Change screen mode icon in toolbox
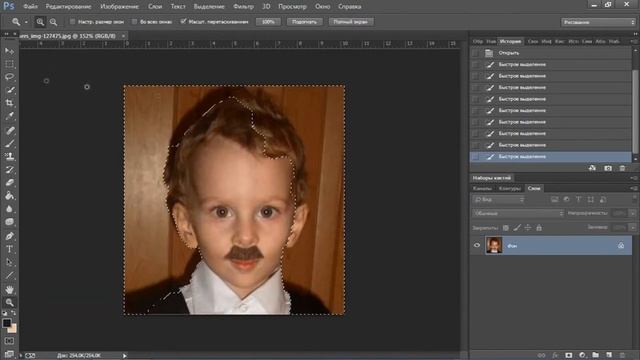 pos(9,353)
